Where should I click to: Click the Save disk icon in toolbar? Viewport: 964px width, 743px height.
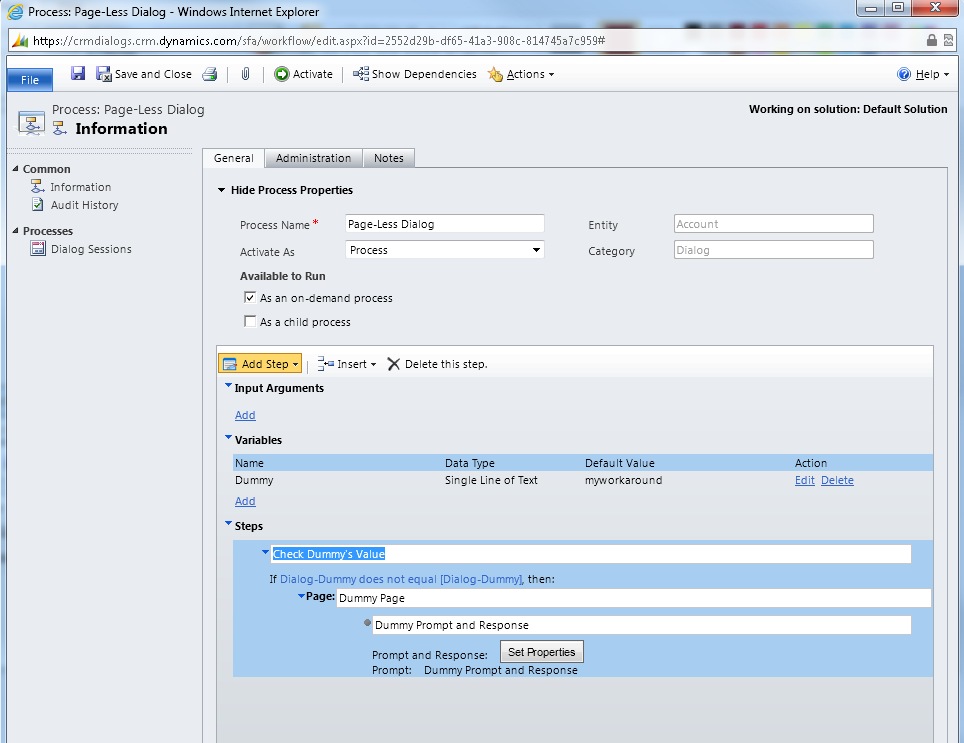coord(78,74)
